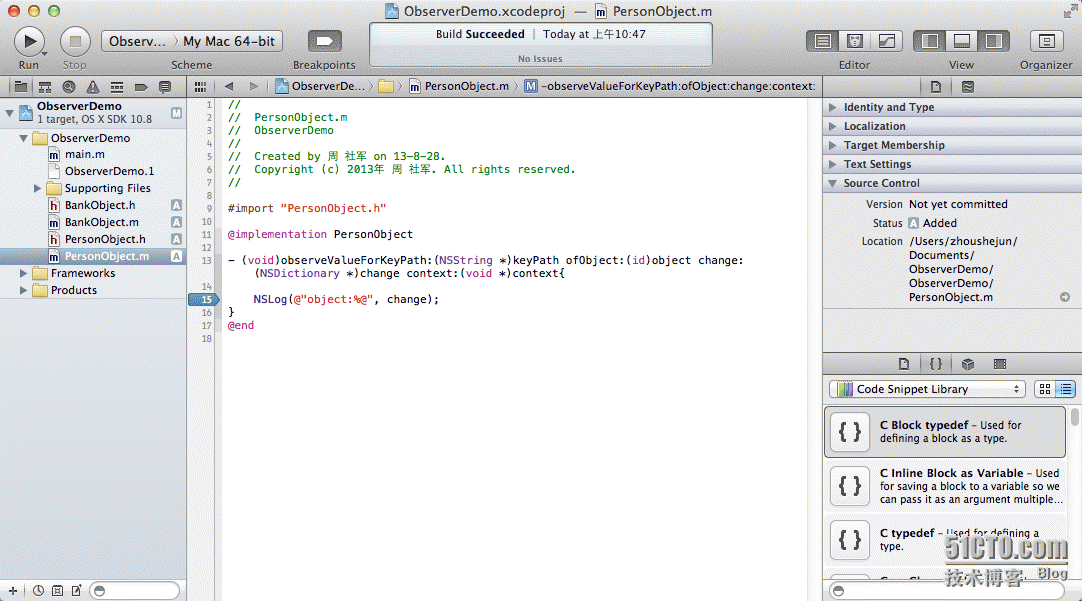Select main.m in navigator
This screenshot has height=601, width=1082.
[85, 155]
